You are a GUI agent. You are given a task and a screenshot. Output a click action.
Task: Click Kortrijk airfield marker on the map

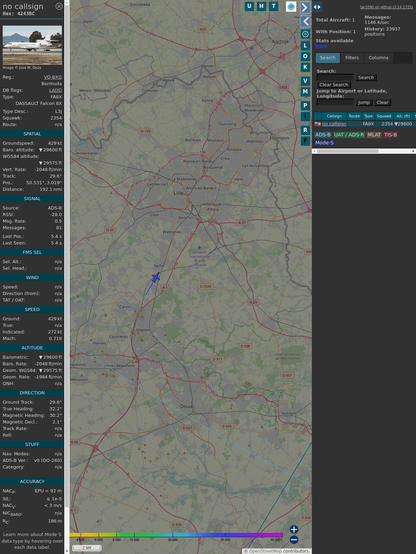coord(252,48)
